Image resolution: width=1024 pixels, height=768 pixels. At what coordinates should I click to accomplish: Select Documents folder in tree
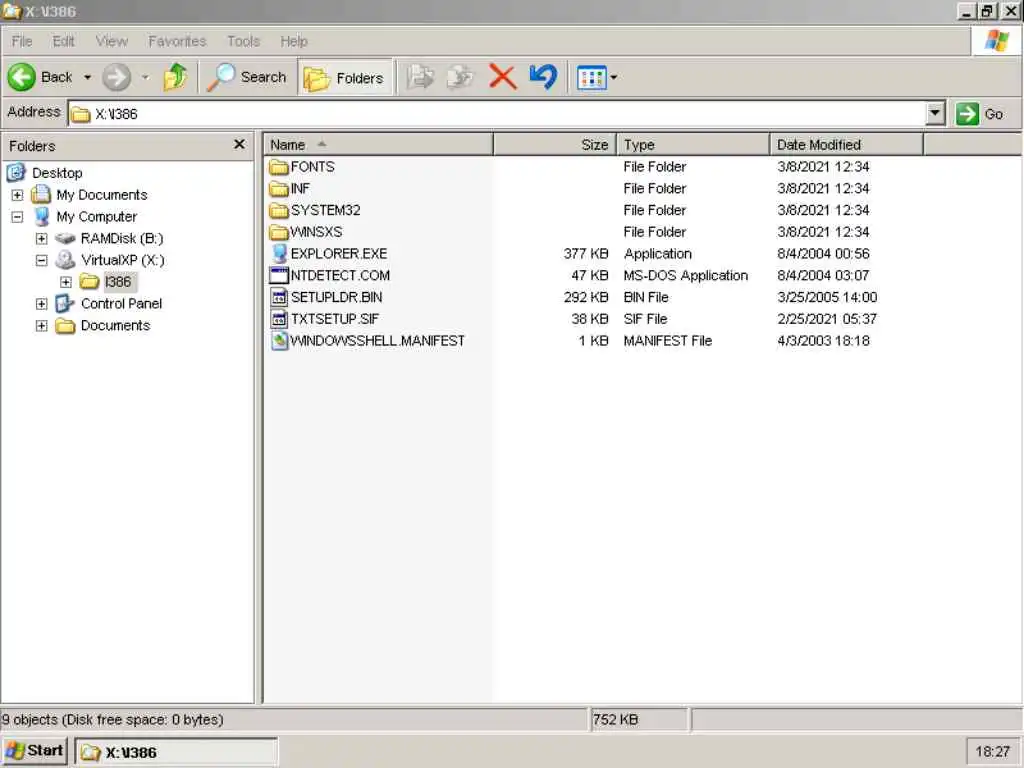pos(115,325)
